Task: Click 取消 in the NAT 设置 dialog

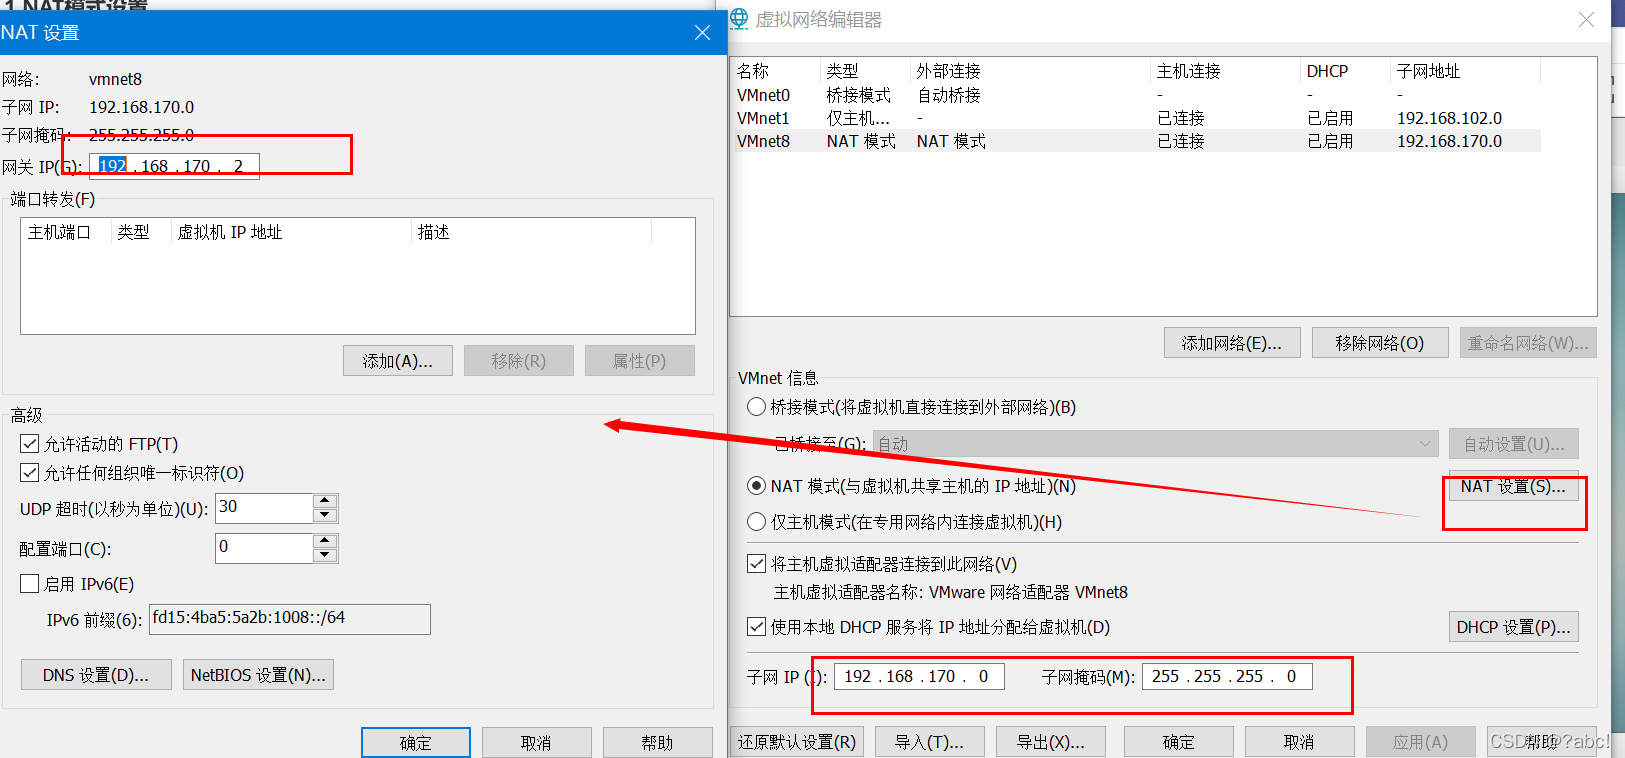Action: click(537, 743)
